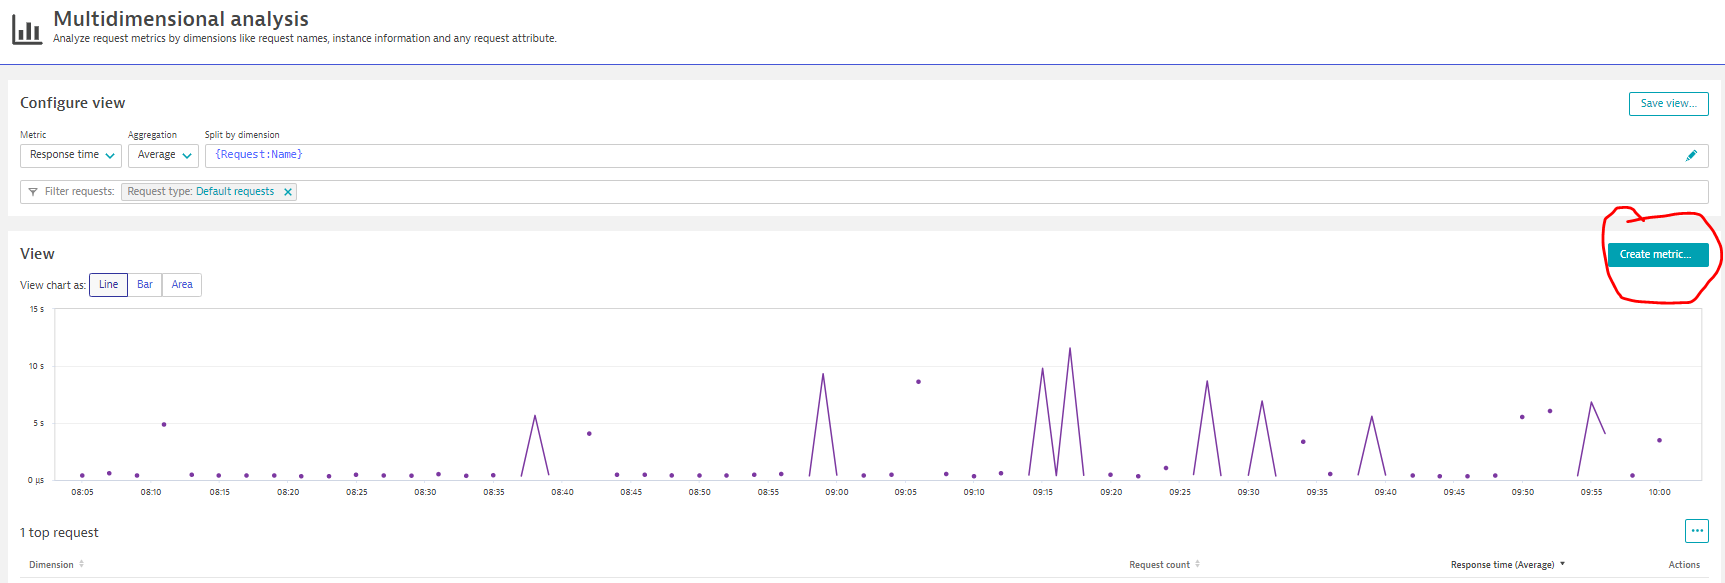This screenshot has width=1725, height=583.
Task: Click the Split by dimension input field
Action: pos(900,155)
